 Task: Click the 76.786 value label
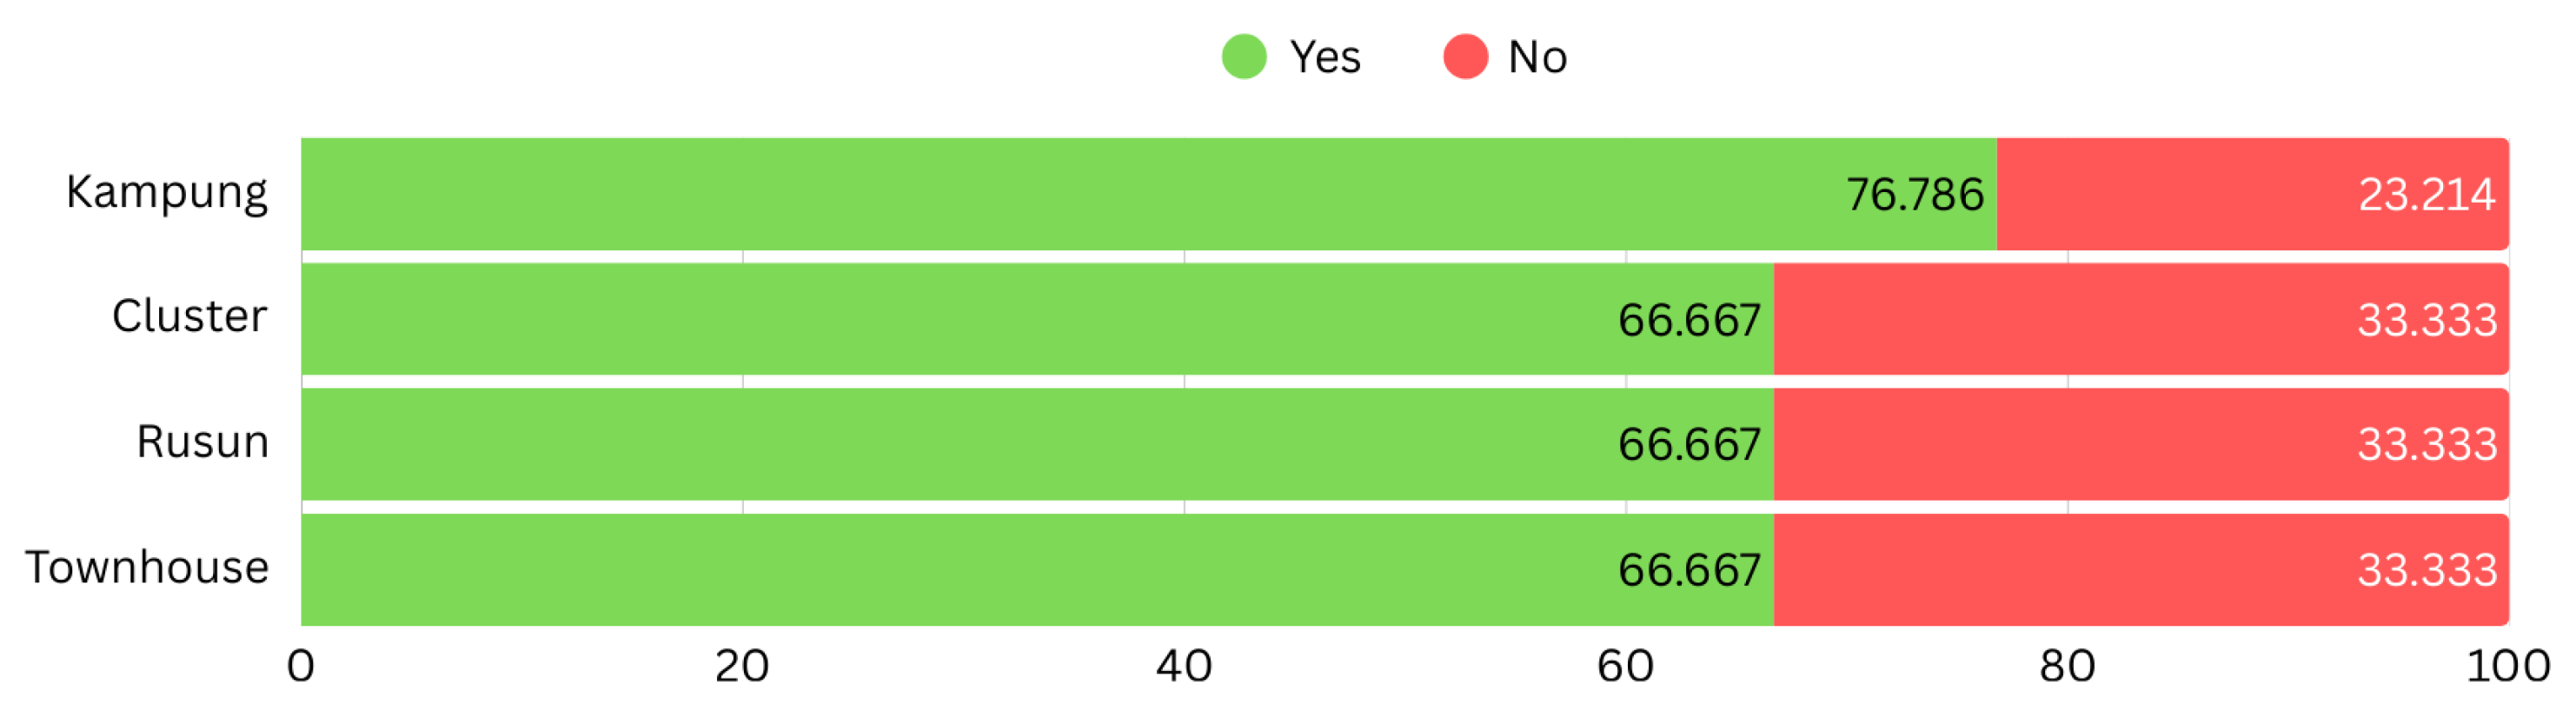[x=1914, y=194]
